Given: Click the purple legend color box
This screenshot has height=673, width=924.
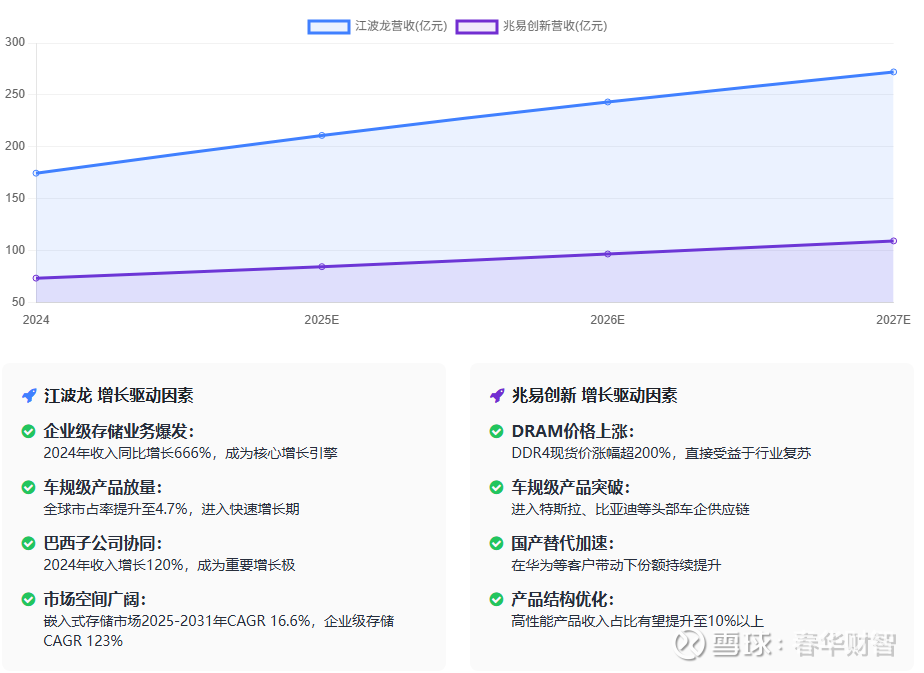Looking at the screenshot, I should coord(476,26).
